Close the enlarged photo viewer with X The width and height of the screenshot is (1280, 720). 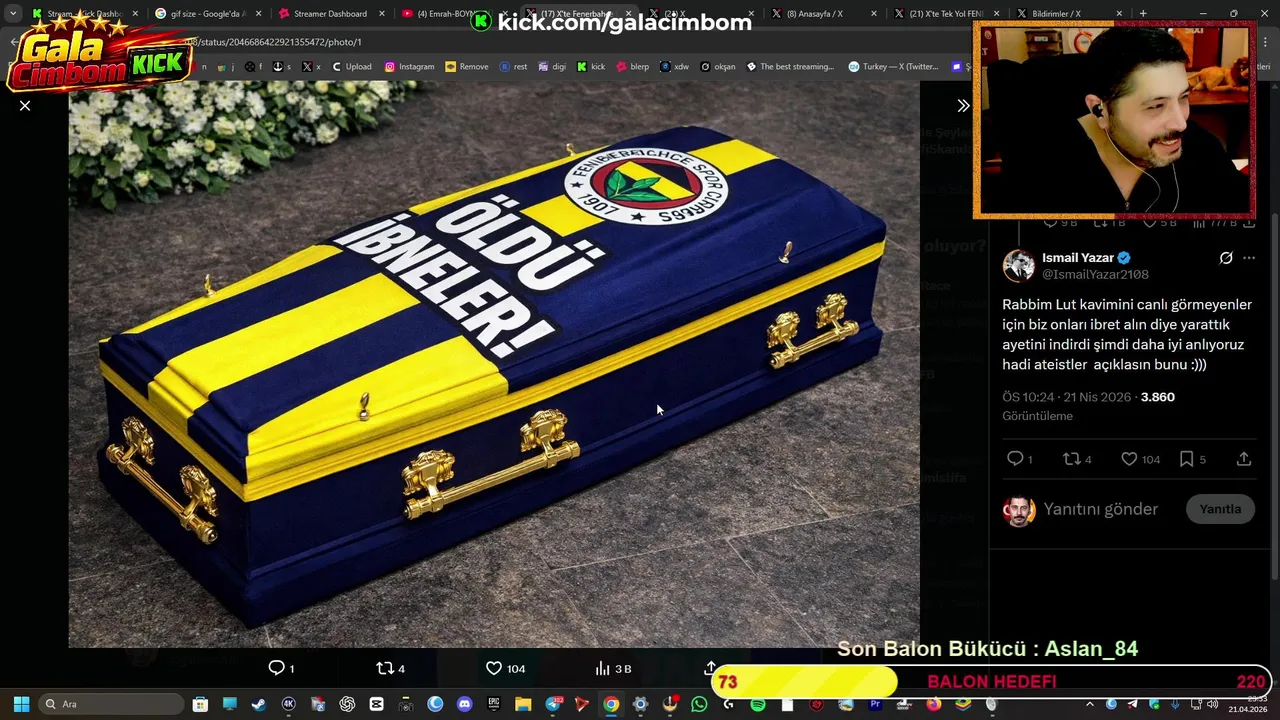(x=25, y=105)
